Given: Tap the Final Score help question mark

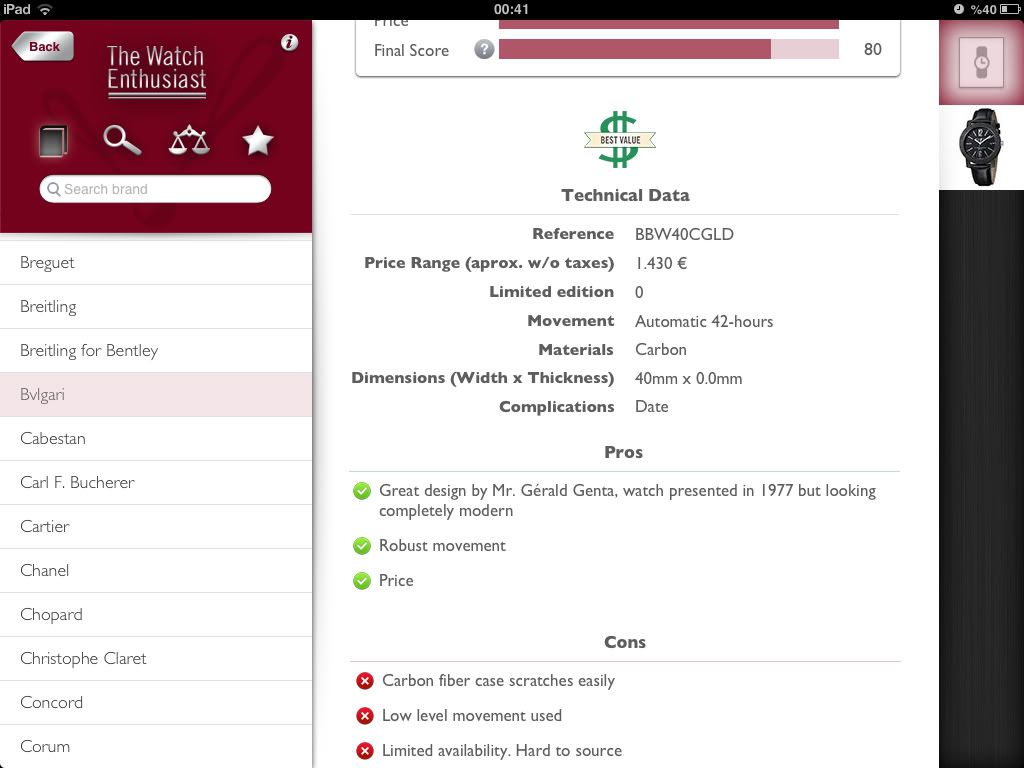Looking at the screenshot, I should (x=484, y=49).
